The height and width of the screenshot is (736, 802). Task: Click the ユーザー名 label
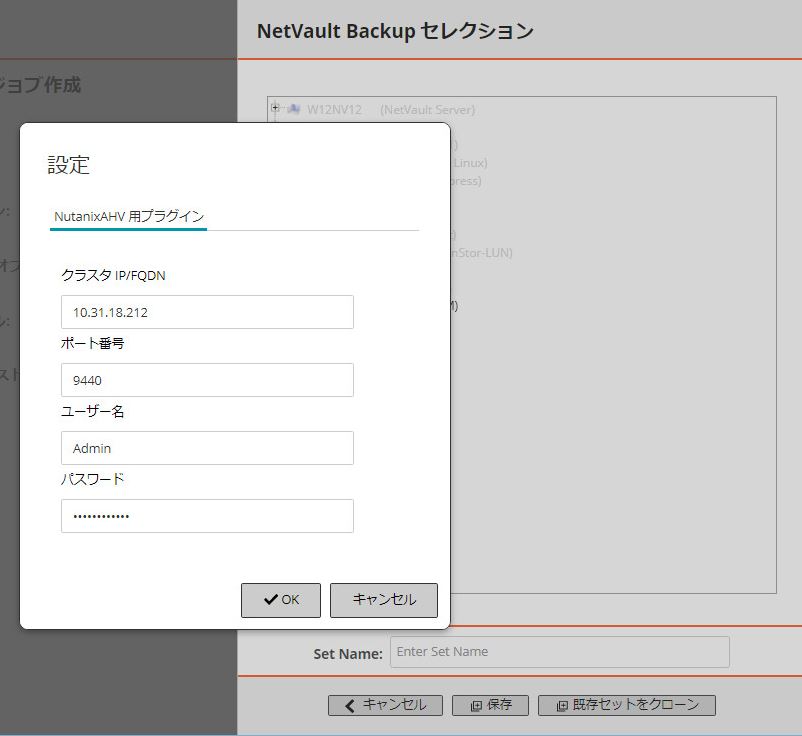tap(92, 411)
